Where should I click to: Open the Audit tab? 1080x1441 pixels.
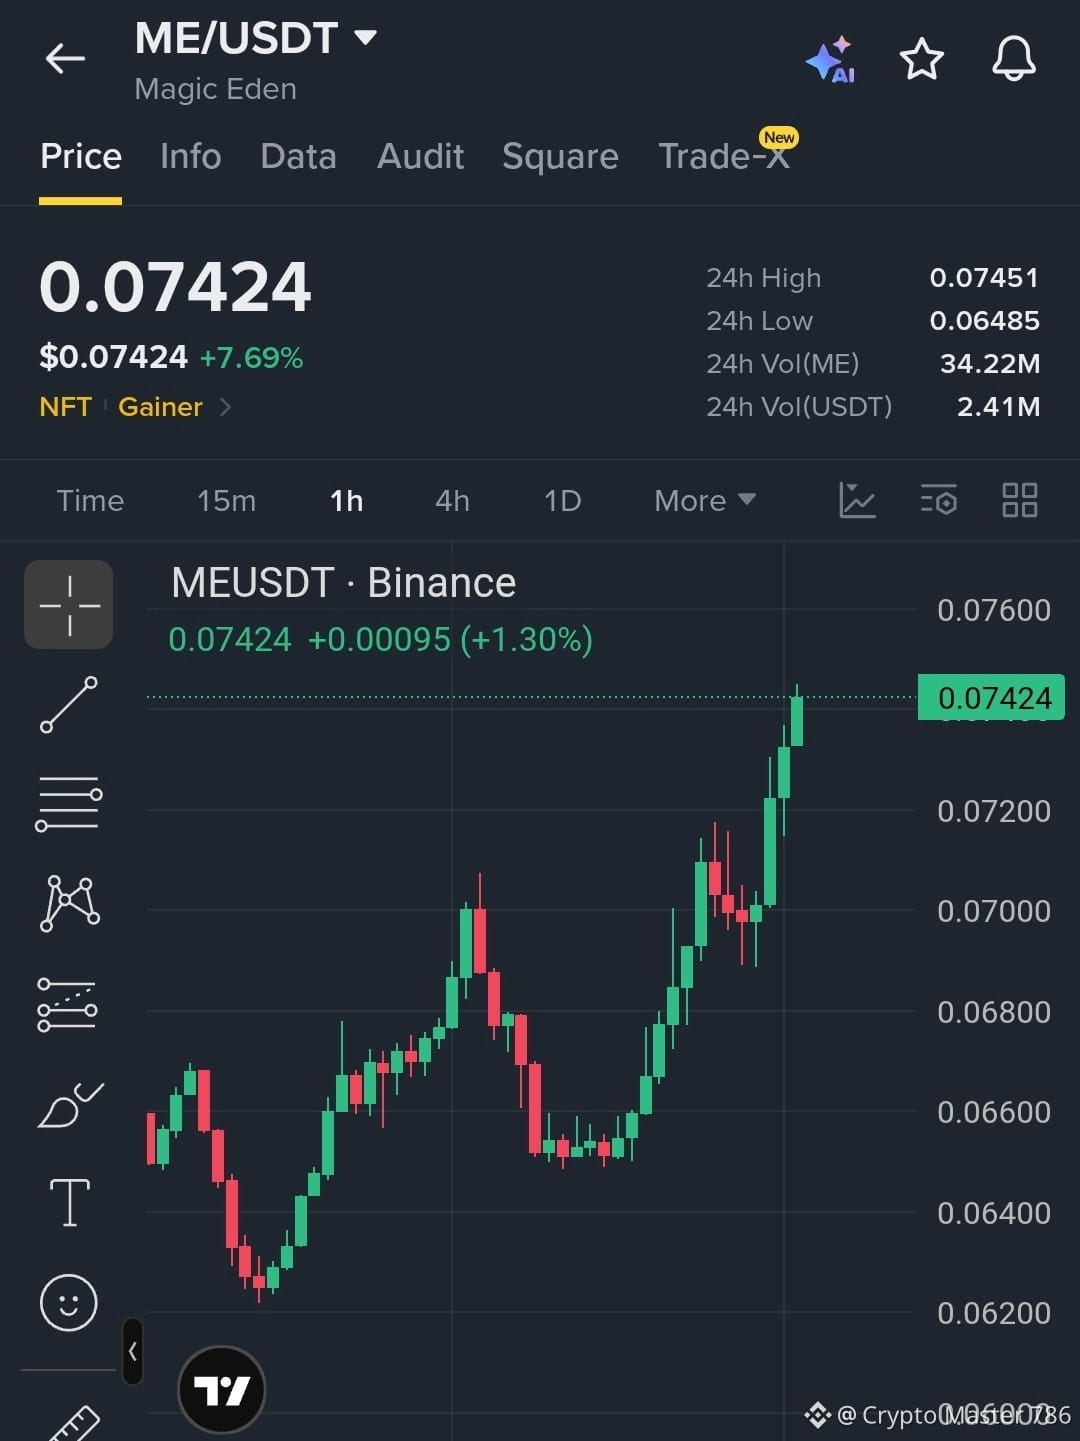420,157
